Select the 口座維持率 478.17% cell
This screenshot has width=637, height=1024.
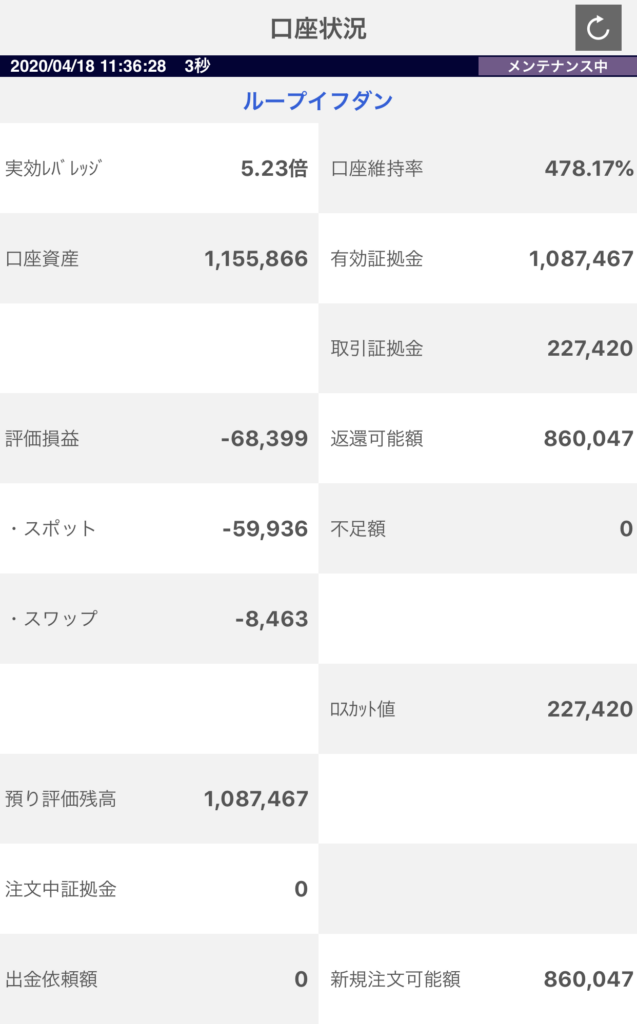click(478, 168)
